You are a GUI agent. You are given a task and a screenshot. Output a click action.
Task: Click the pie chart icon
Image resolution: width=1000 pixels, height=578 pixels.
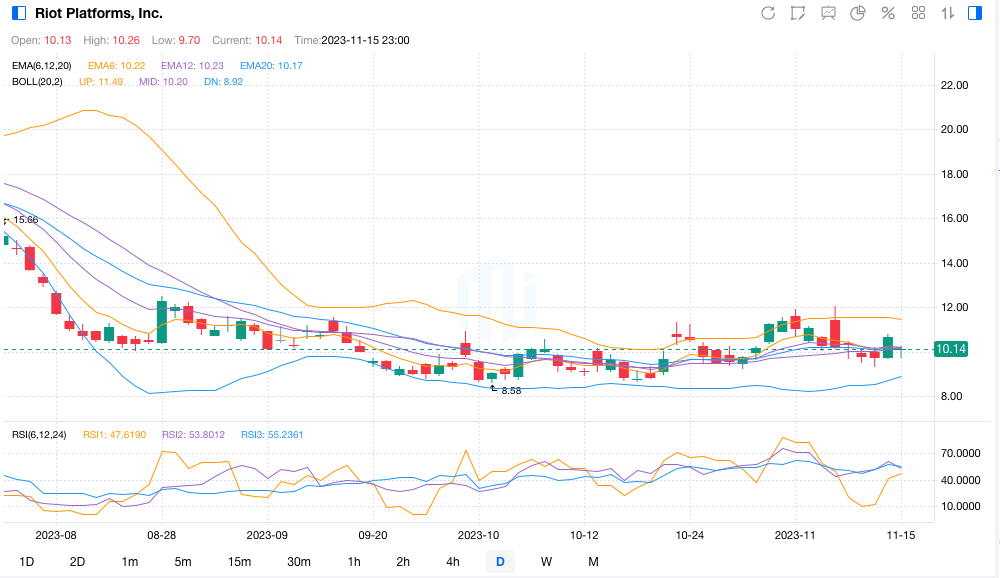(x=858, y=13)
